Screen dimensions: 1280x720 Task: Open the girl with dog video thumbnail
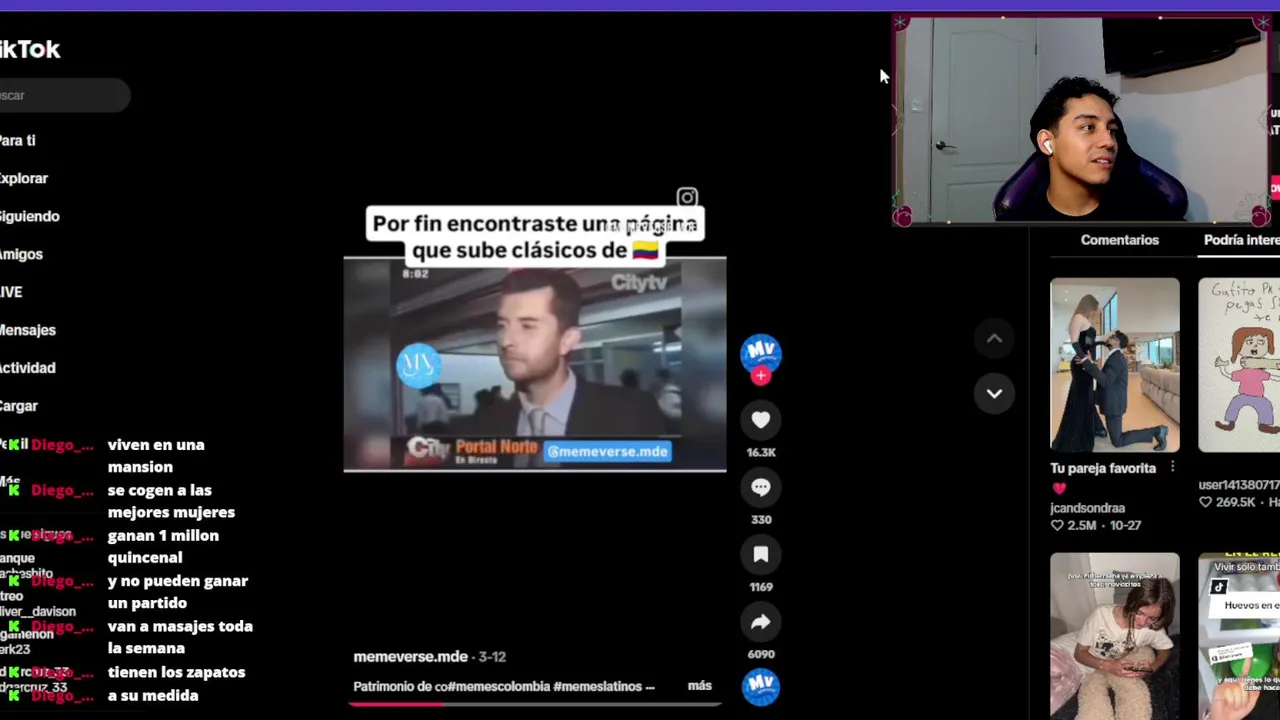(1115, 636)
